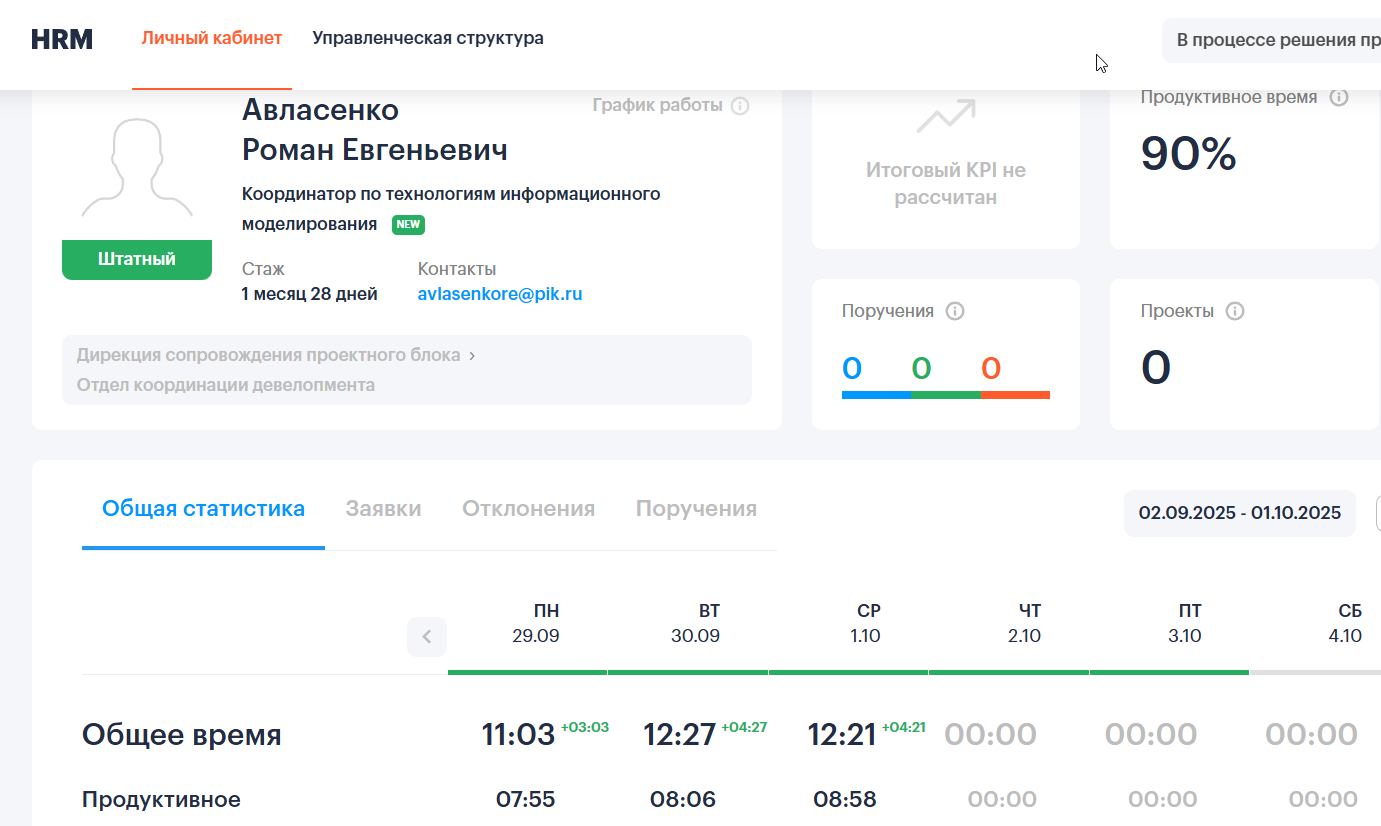This screenshot has width=1381, height=826.
Task: Expand the chevron after Дирекция сопровождения проектного блока
Action: point(472,355)
